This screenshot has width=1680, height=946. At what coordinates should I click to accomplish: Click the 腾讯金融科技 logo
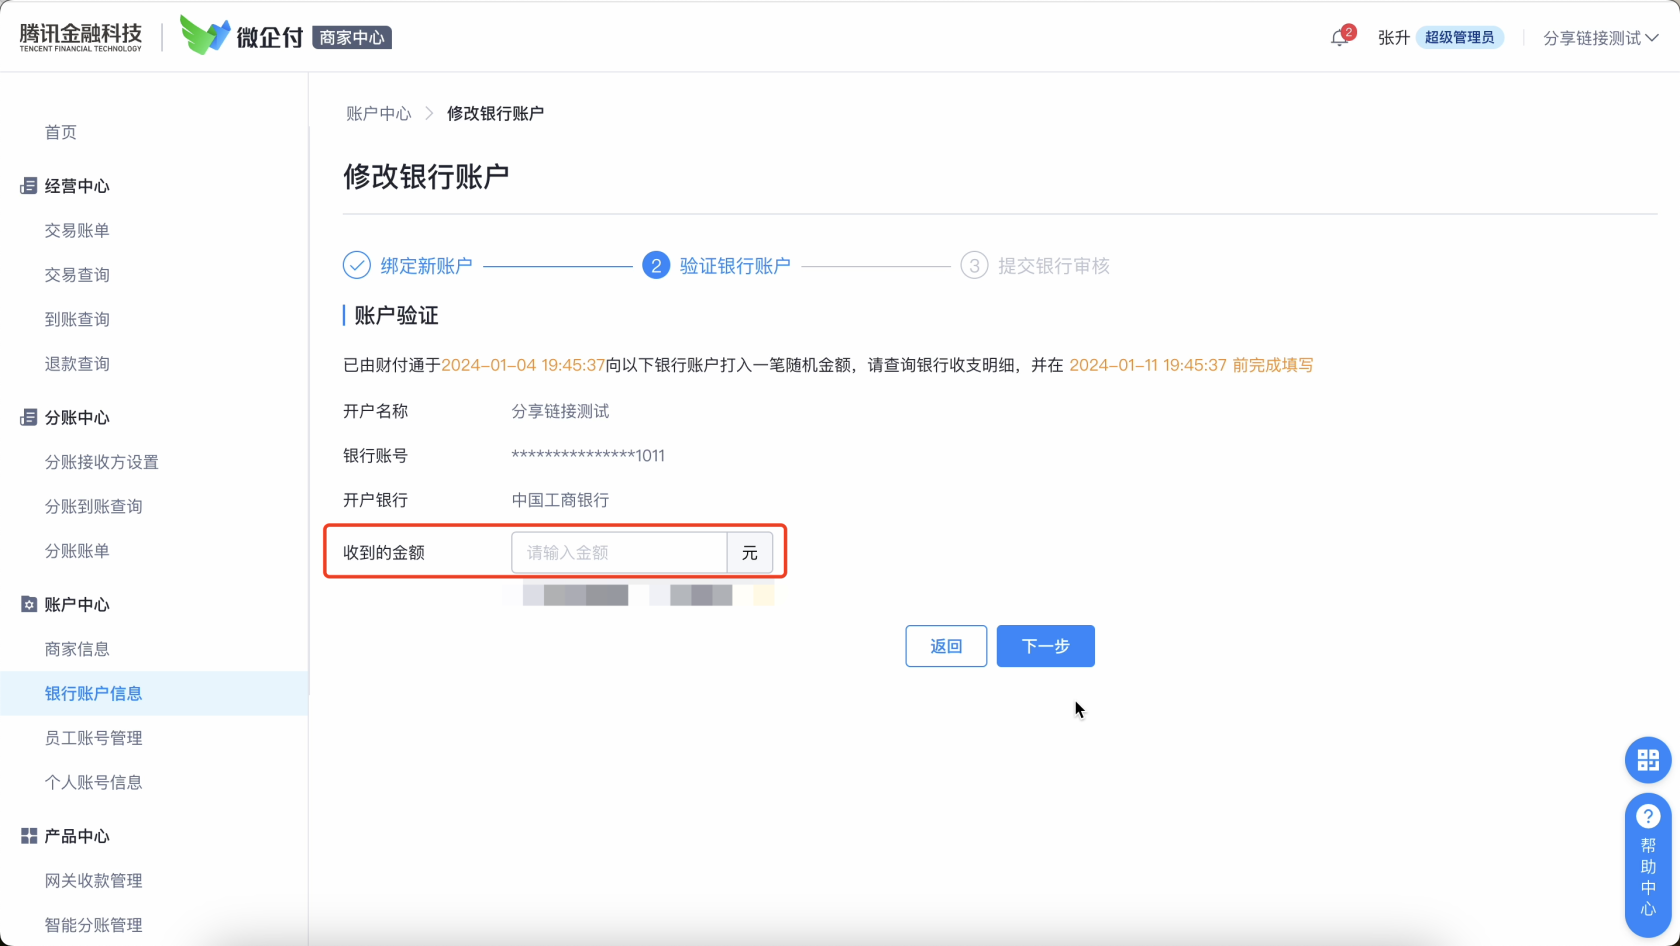(x=80, y=37)
